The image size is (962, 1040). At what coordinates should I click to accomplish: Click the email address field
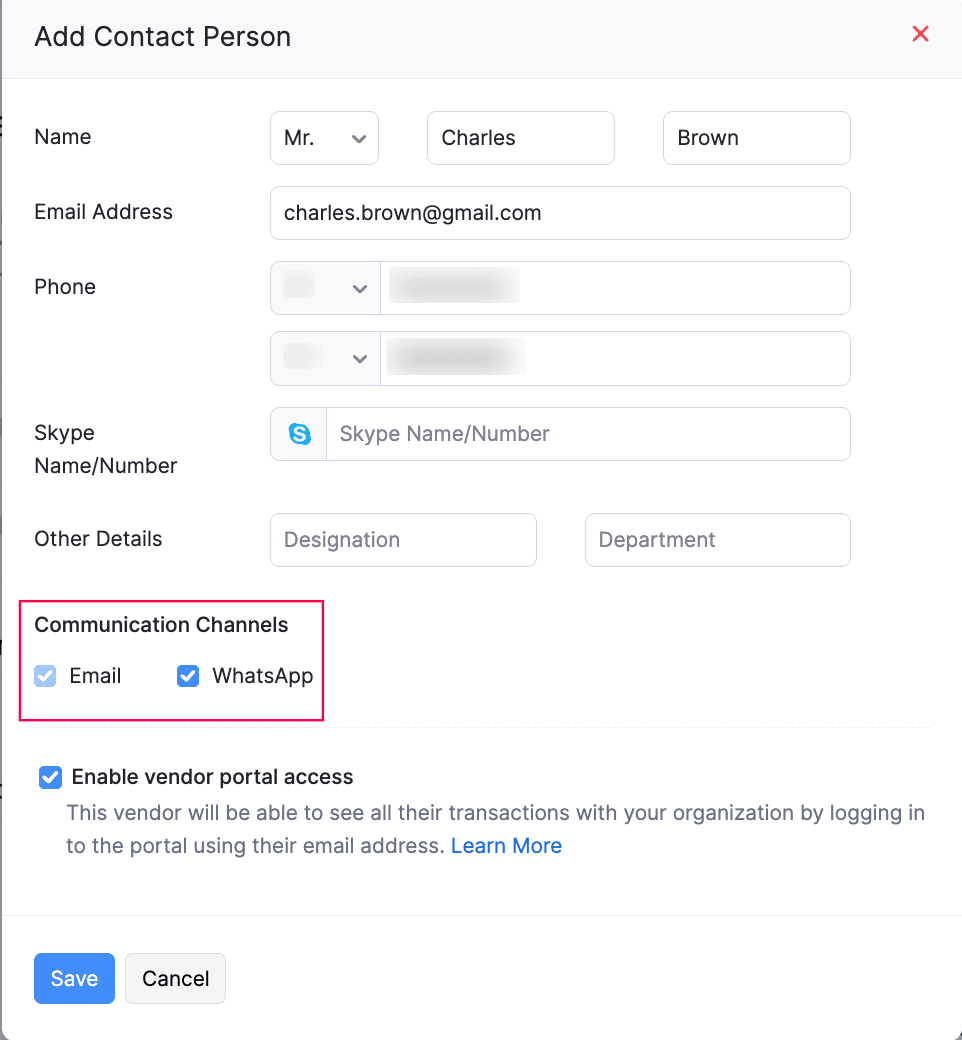click(560, 213)
